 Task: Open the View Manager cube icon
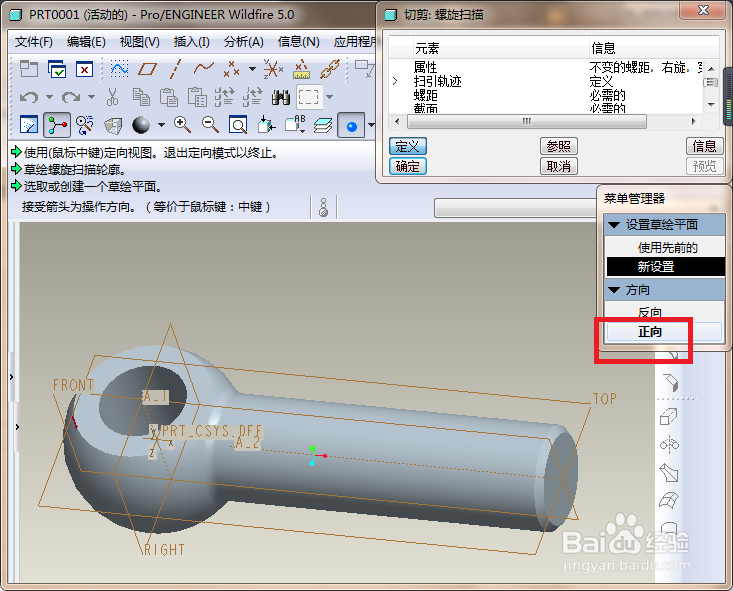[113, 125]
